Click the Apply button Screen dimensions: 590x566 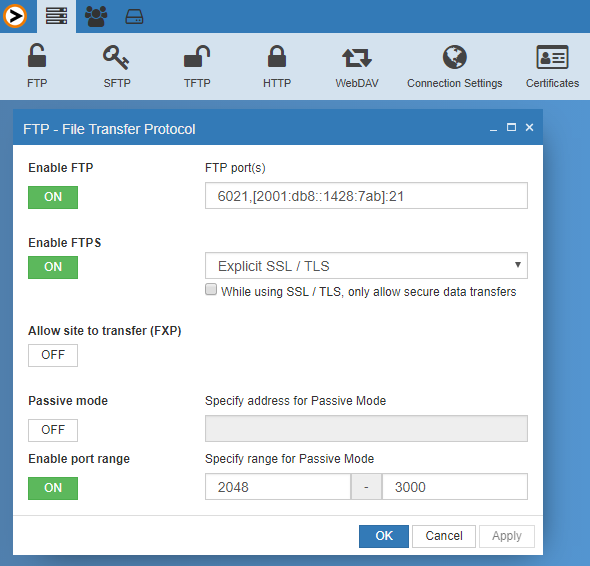pyautogui.click(x=507, y=536)
